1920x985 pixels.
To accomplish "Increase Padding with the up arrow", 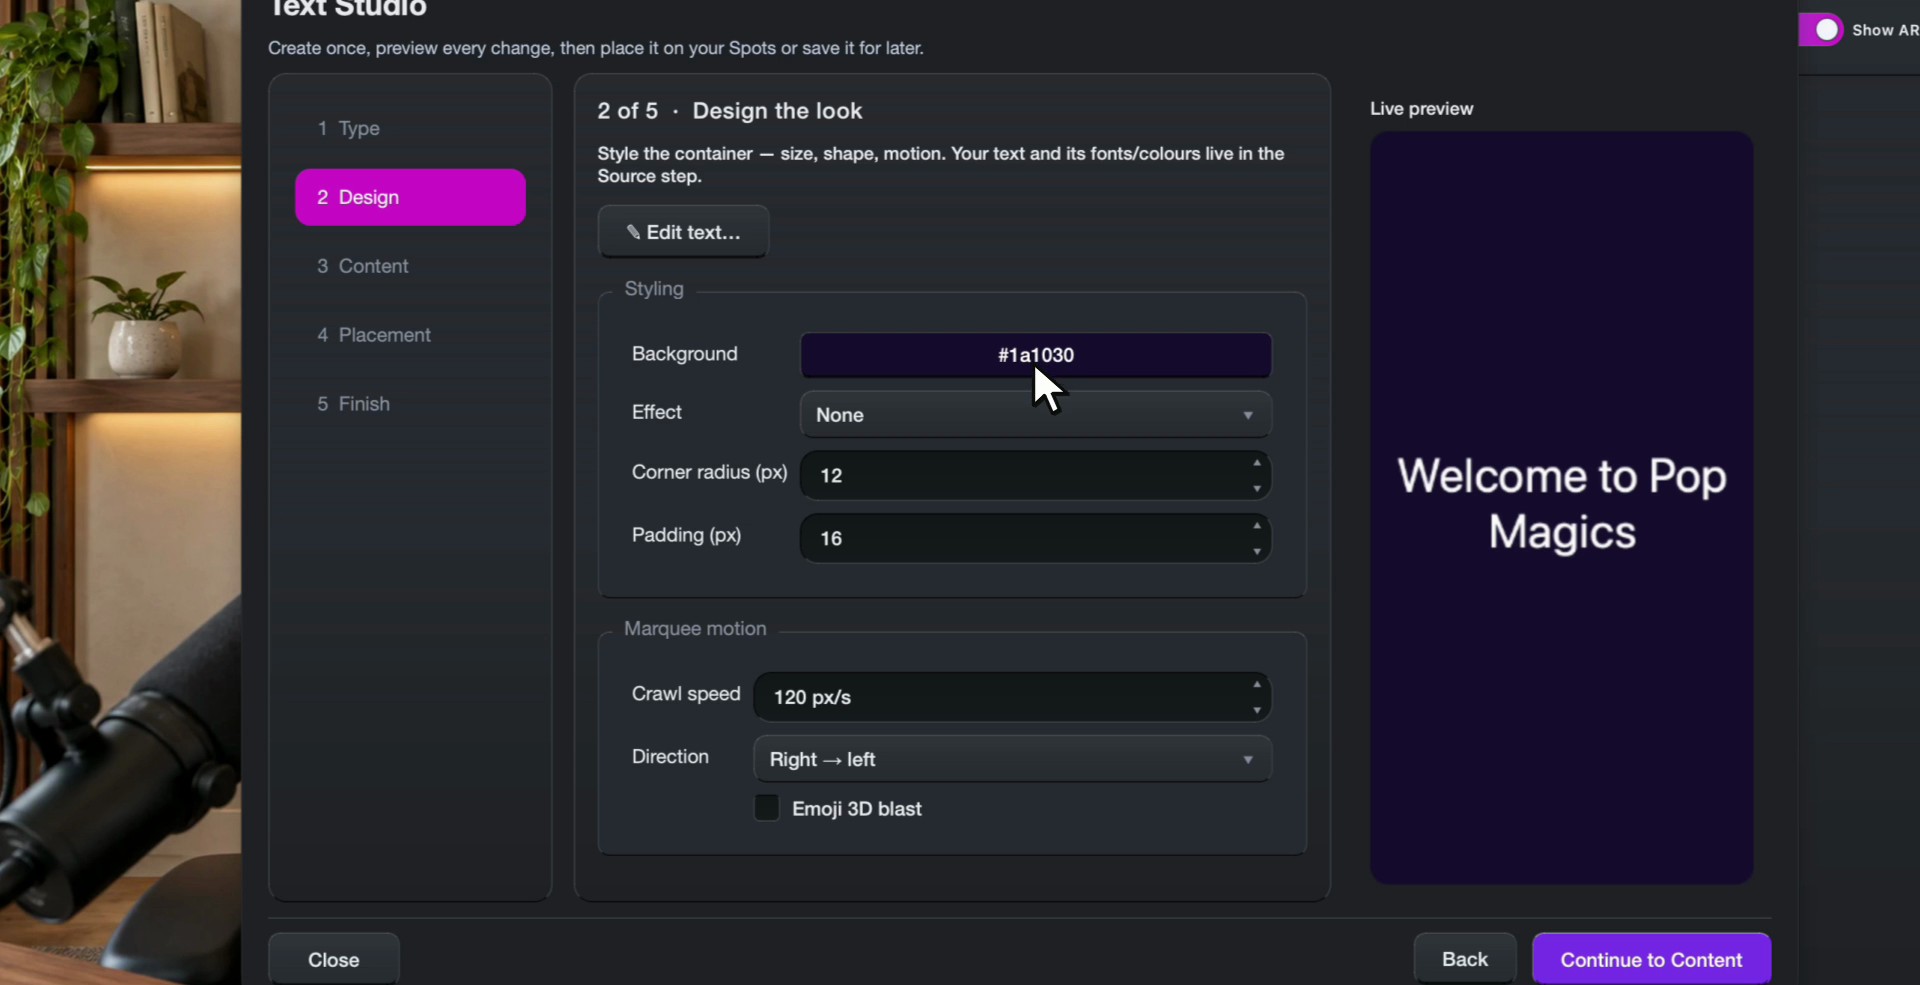I will coord(1257,526).
